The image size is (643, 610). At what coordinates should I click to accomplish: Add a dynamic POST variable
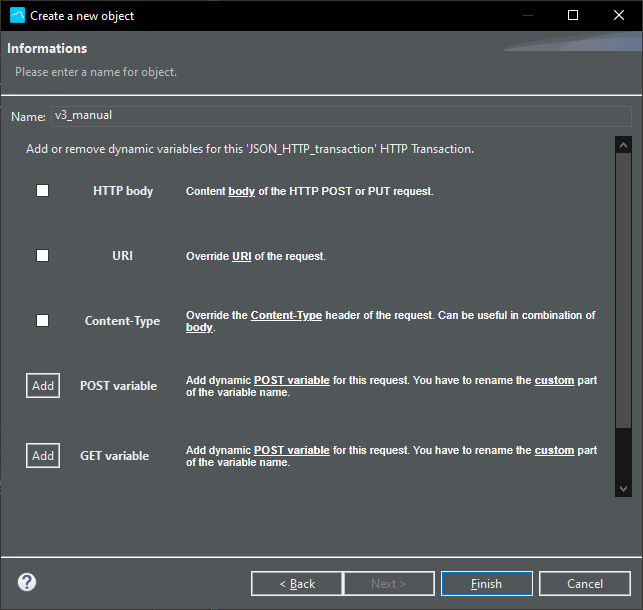coord(43,385)
